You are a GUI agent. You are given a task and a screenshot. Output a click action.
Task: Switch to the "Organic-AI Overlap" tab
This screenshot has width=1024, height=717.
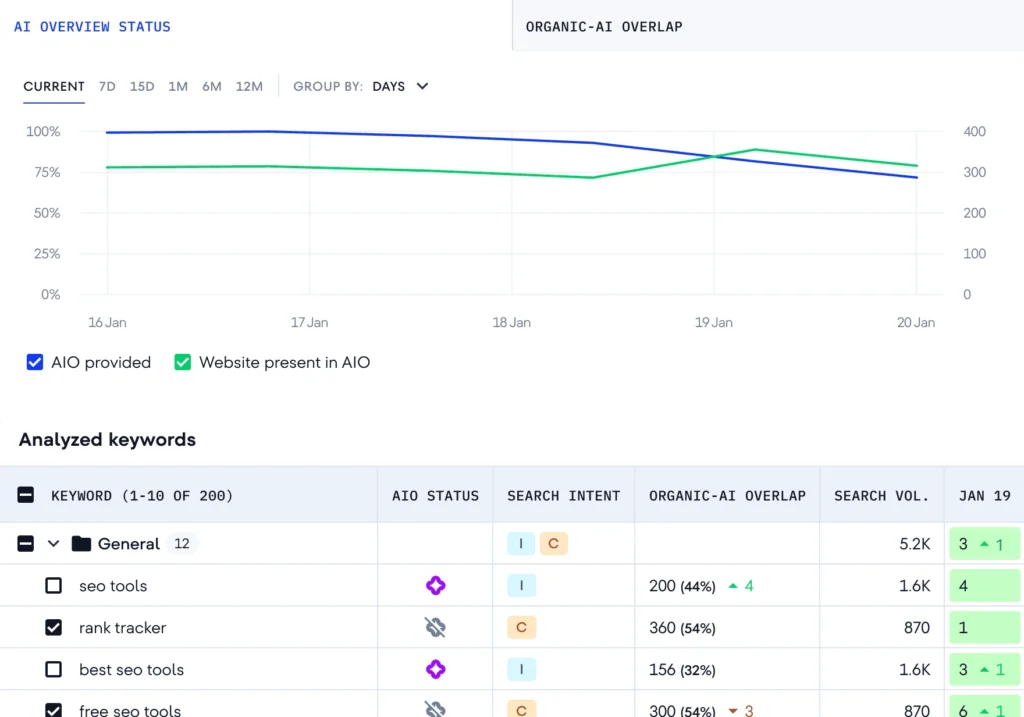(x=604, y=26)
